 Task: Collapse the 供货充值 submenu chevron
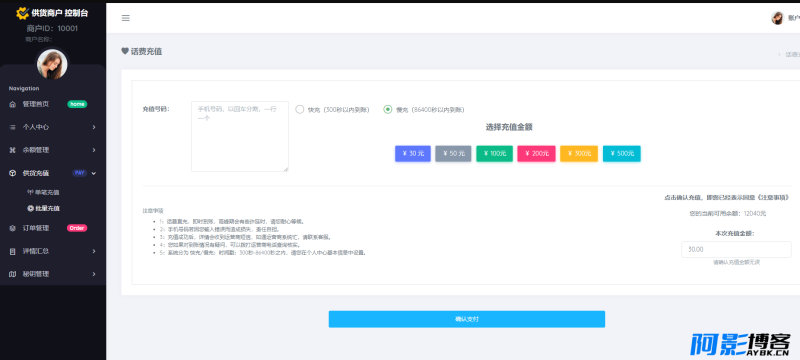pos(94,173)
